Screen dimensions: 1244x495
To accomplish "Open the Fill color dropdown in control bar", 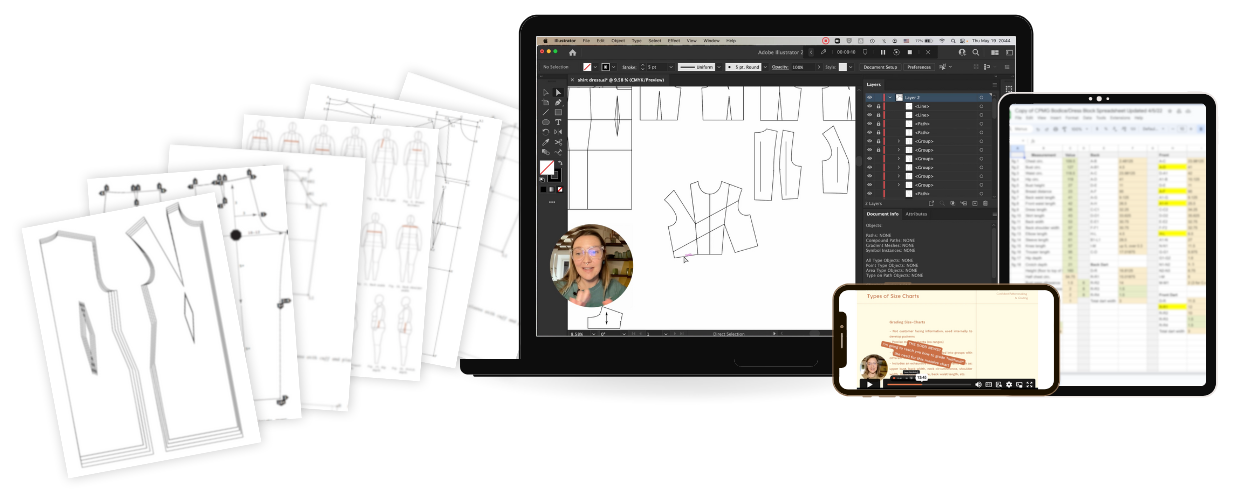I will coord(595,67).
